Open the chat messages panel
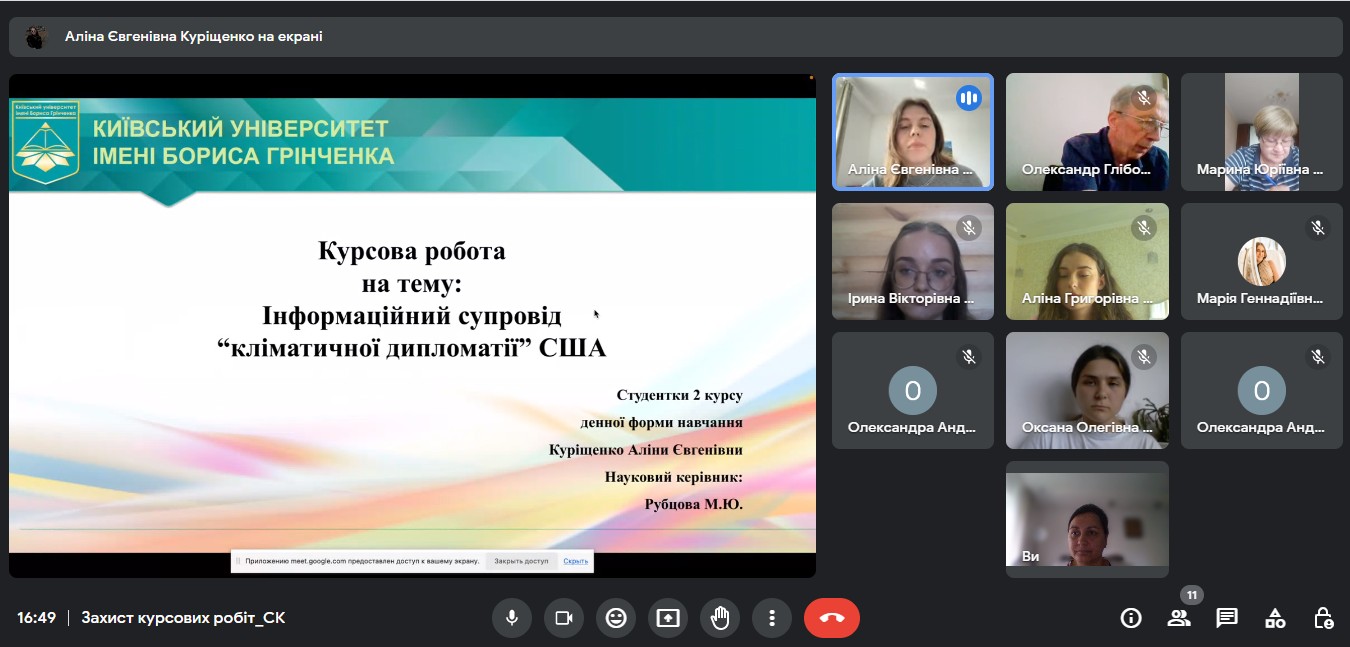The width and height of the screenshot is (1350, 647). pyautogui.click(x=1227, y=618)
